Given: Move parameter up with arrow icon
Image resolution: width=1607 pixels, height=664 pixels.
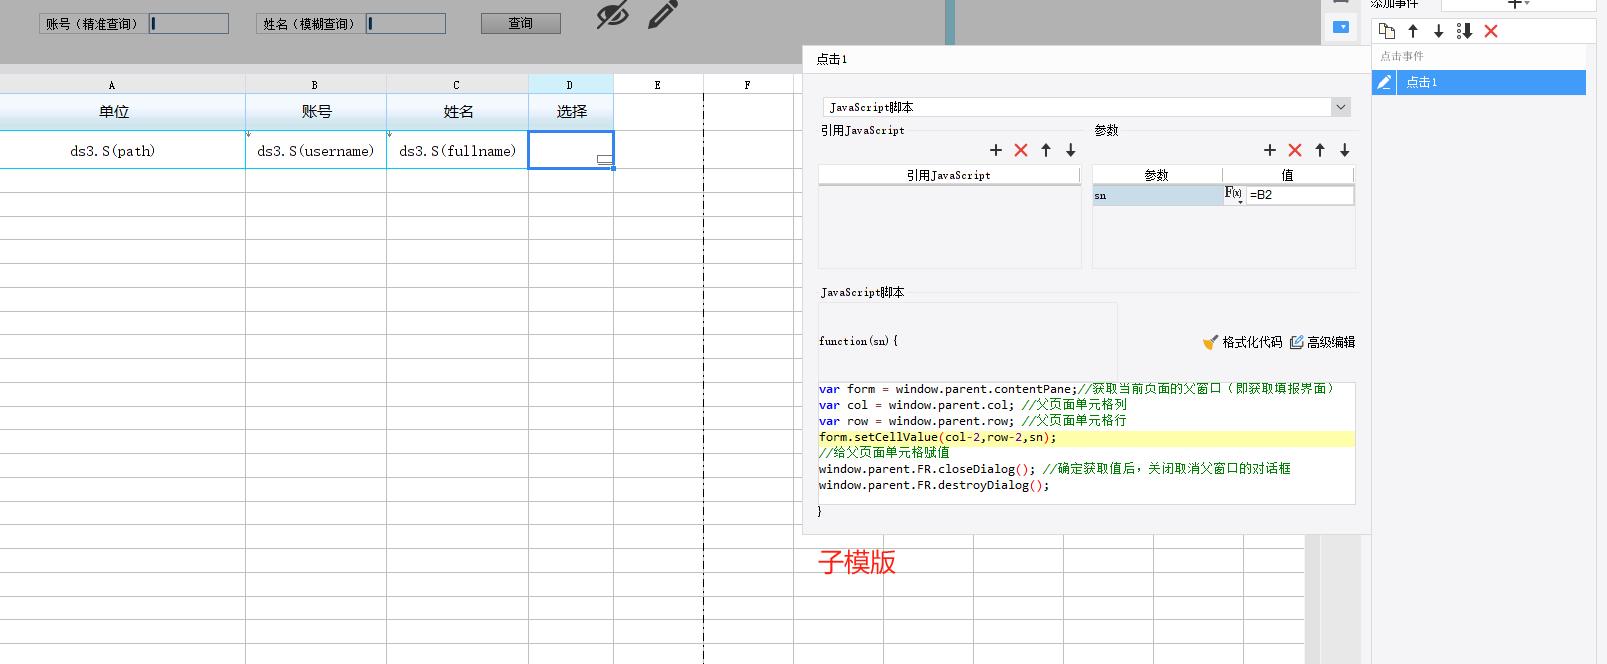Looking at the screenshot, I should (1320, 150).
